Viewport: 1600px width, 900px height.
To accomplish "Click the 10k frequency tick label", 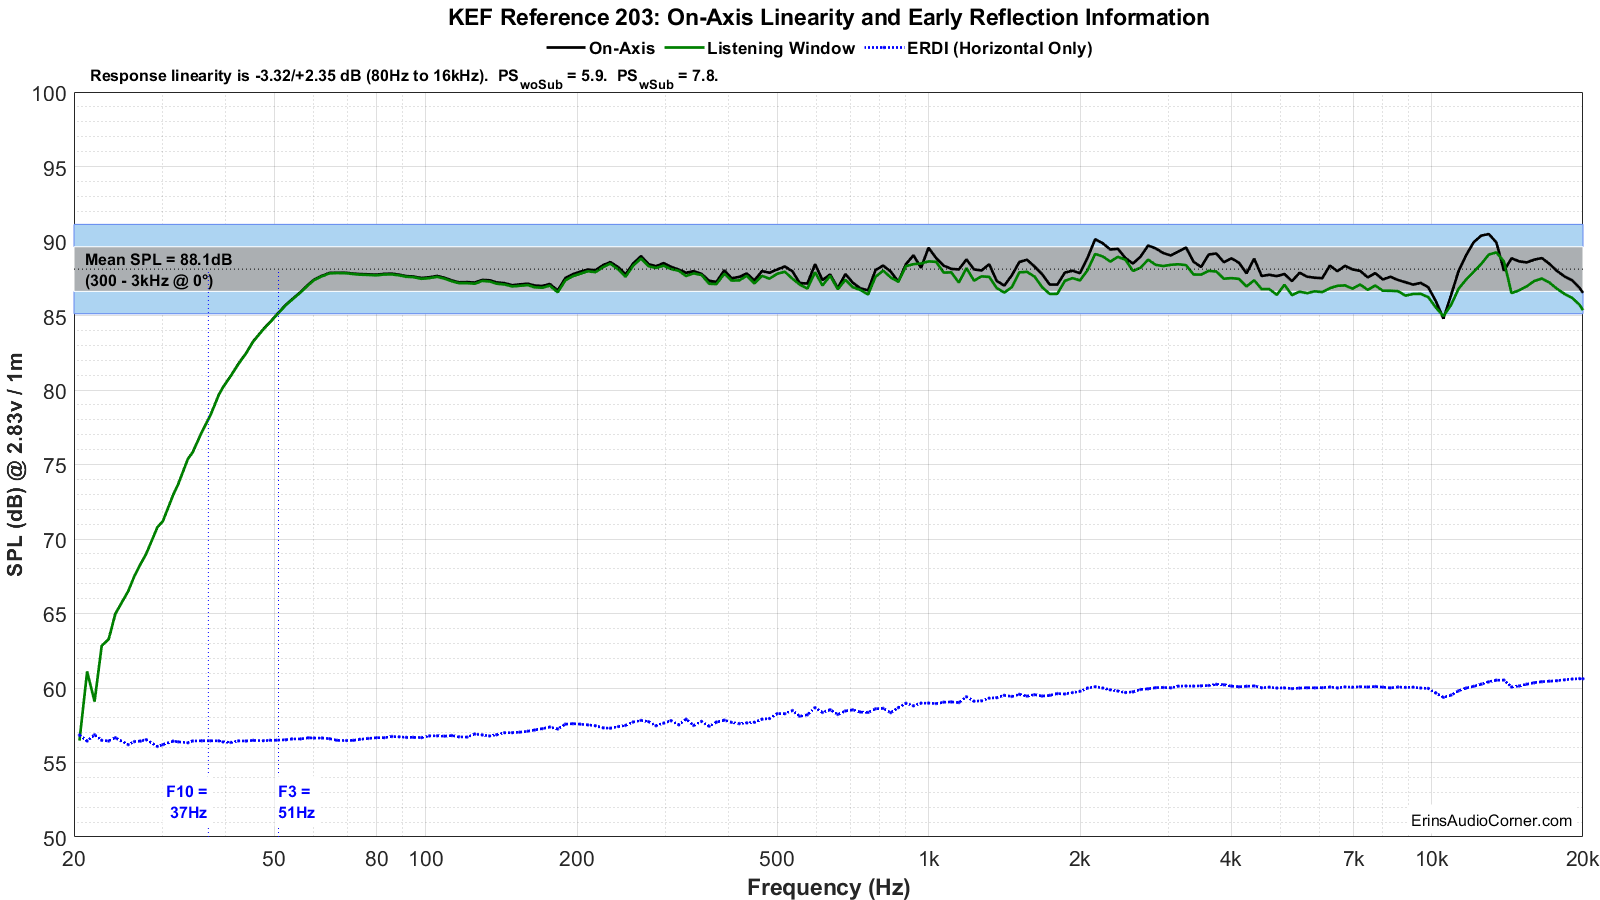I will (1431, 859).
